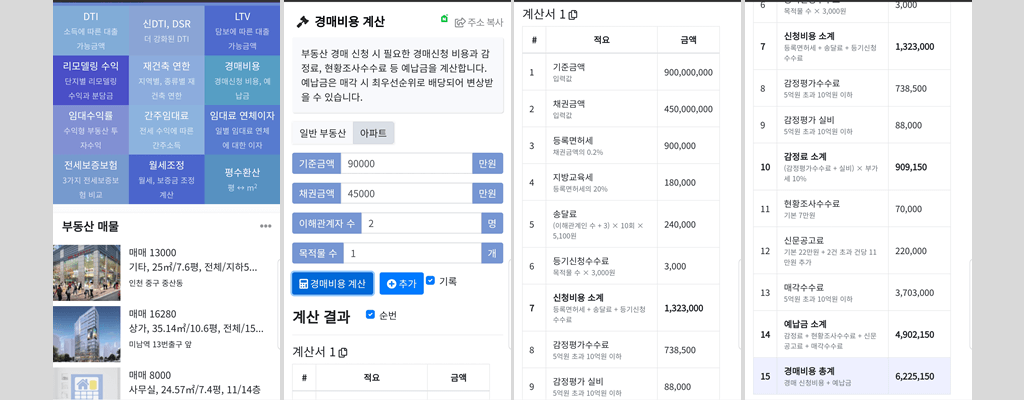This screenshot has height=400, width=1024.
Task: Click the 계산 결과 heading
Action: tap(321, 317)
